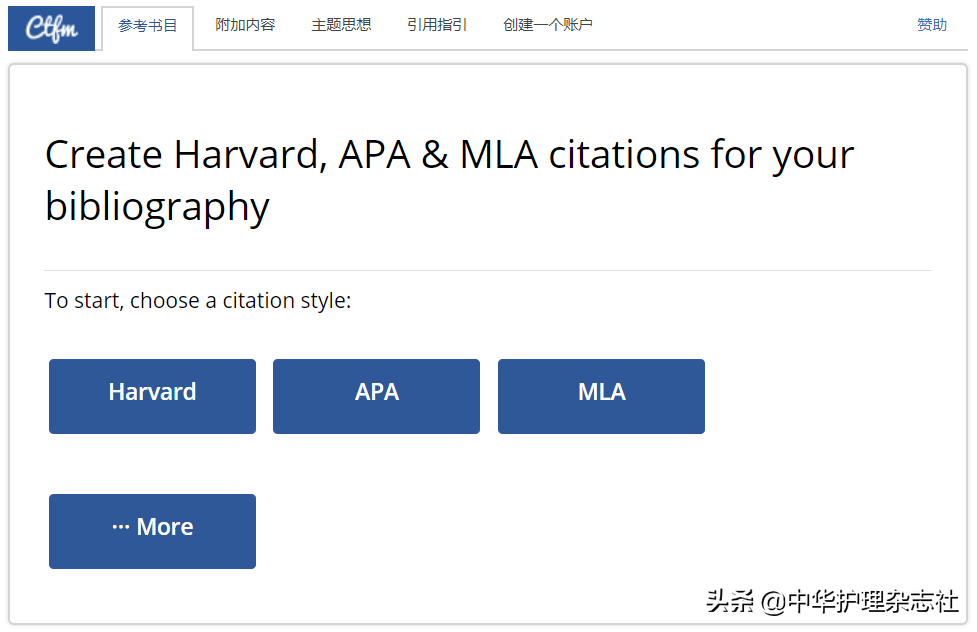Choose the APA citation style button

(376, 396)
